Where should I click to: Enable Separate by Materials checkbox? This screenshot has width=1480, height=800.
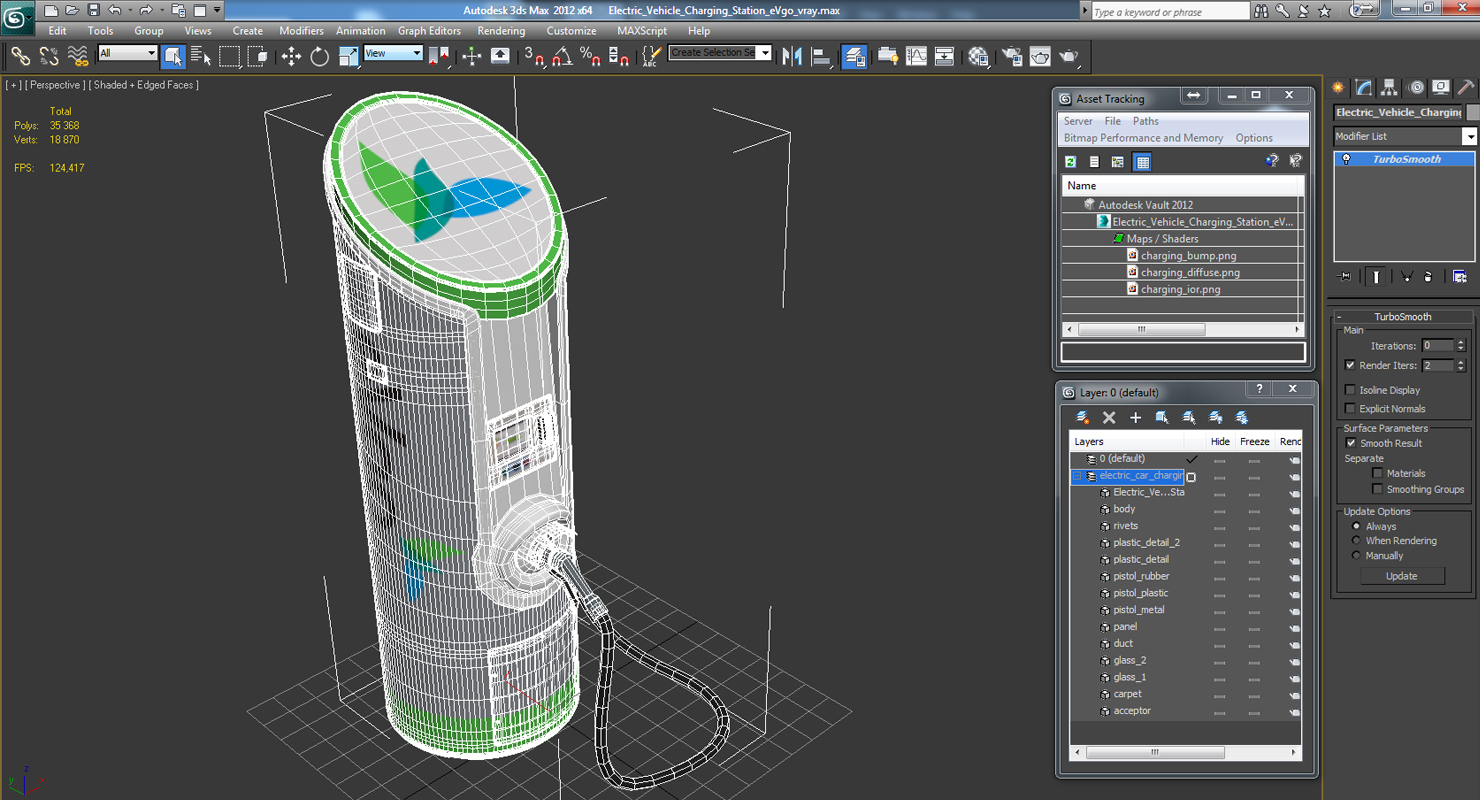1377,473
